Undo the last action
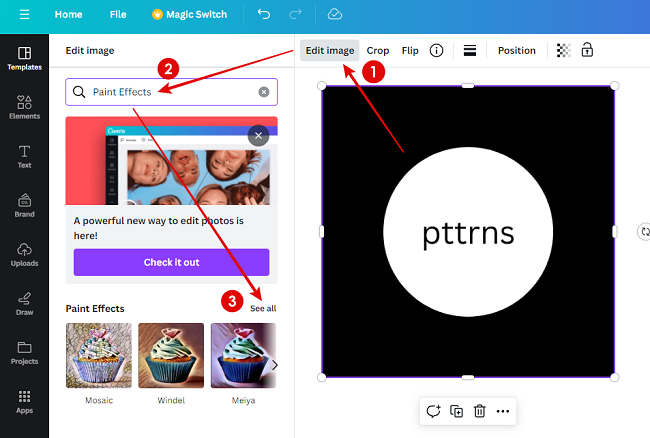 click(x=264, y=15)
